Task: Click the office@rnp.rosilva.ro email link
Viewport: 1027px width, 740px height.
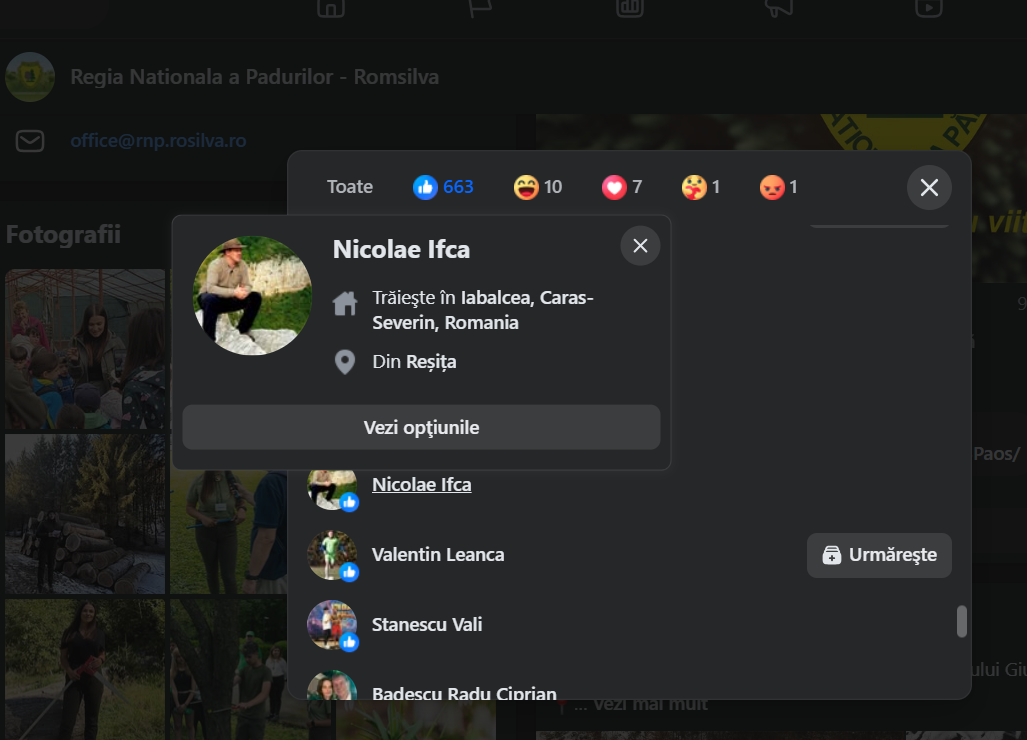Action: pyautogui.click(x=158, y=141)
